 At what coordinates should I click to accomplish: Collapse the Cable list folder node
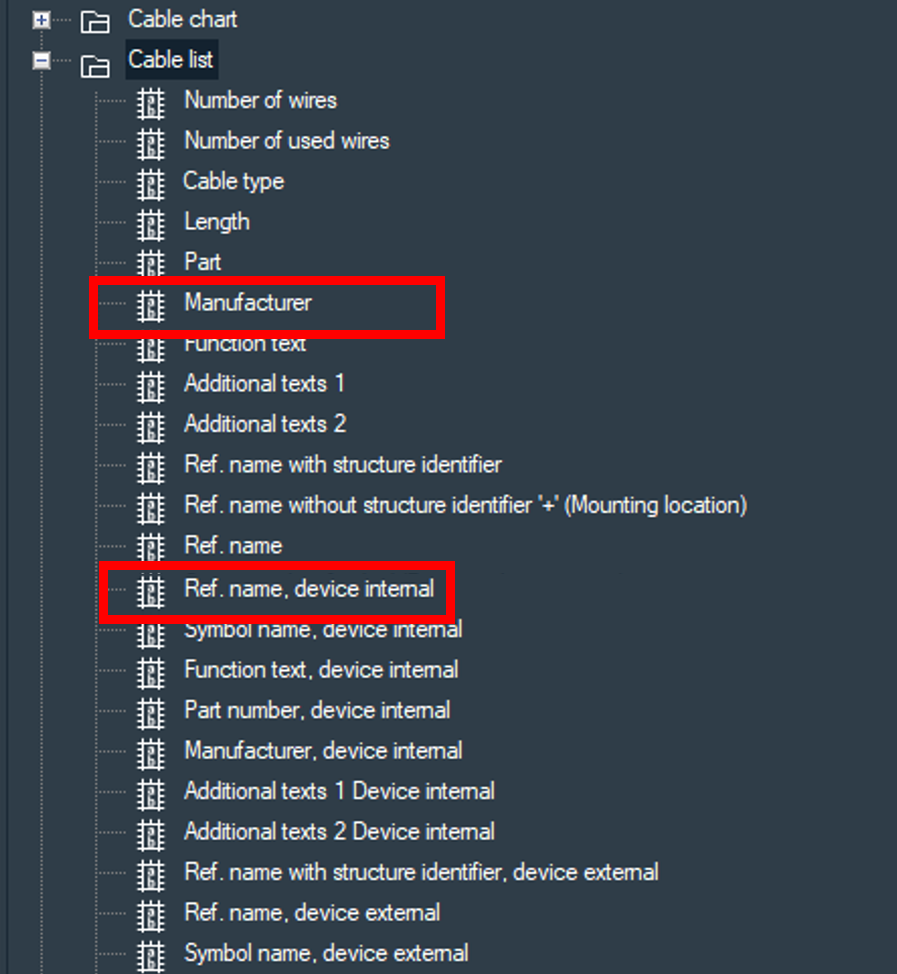coord(41,61)
